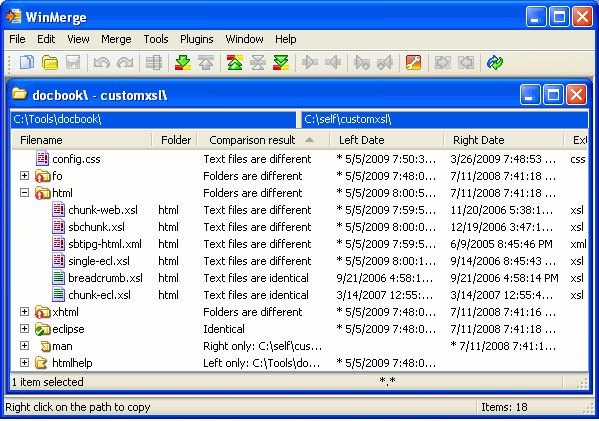The width and height of the screenshot is (599, 421).
Task: Maximize the docbook\ - customxsl\ child window
Action: click(x=553, y=94)
